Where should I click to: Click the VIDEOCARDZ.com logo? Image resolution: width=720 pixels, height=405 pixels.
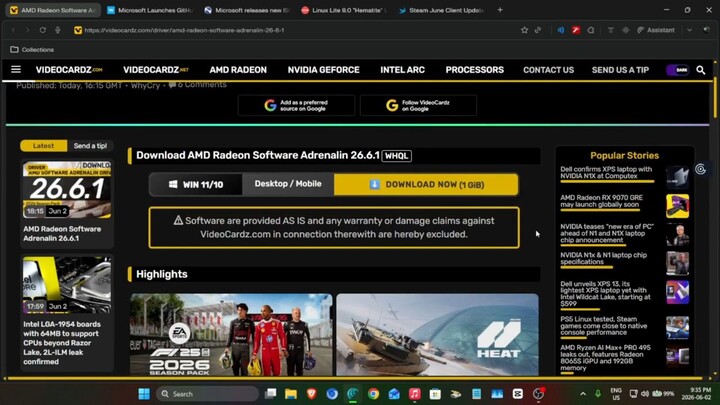[x=69, y=70]
